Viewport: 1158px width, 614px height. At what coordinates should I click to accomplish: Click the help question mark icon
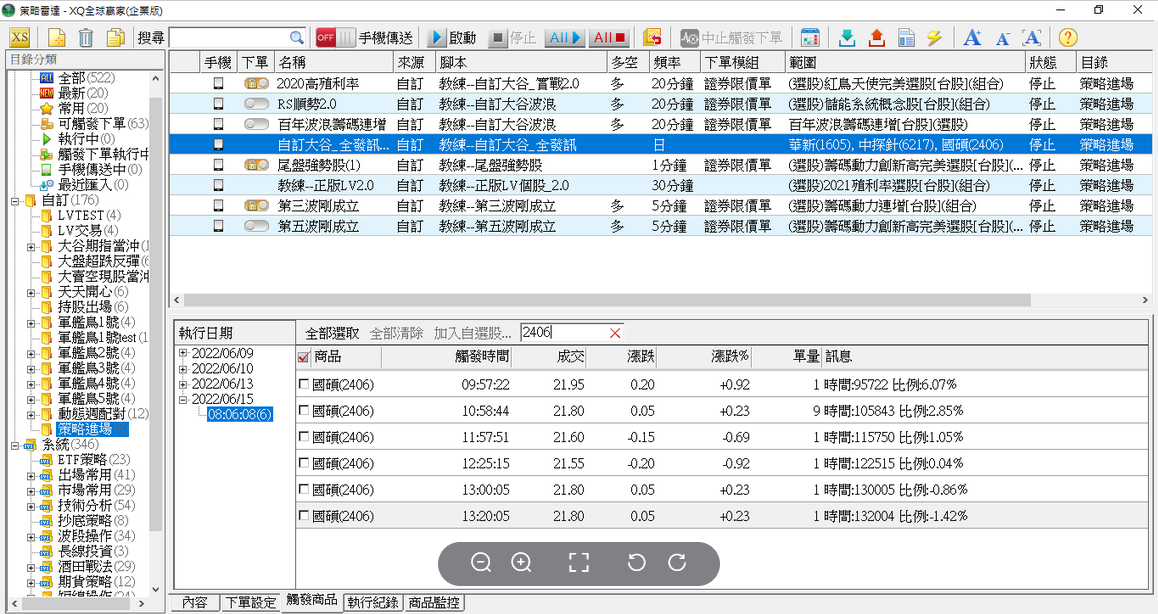click(x=1067, y=38)
